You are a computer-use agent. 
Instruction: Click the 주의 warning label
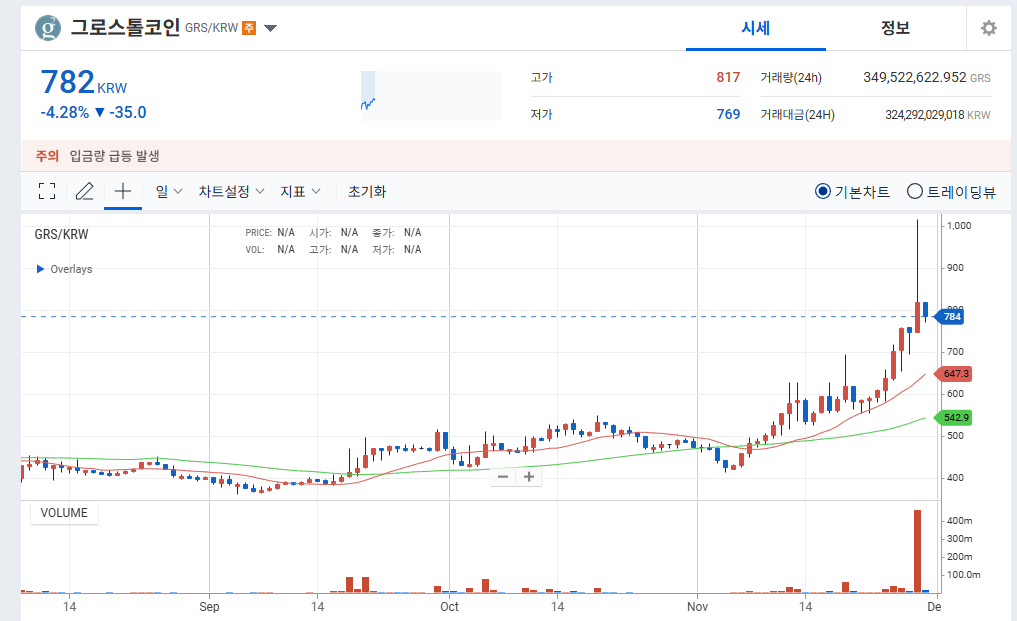pos(47,156)
